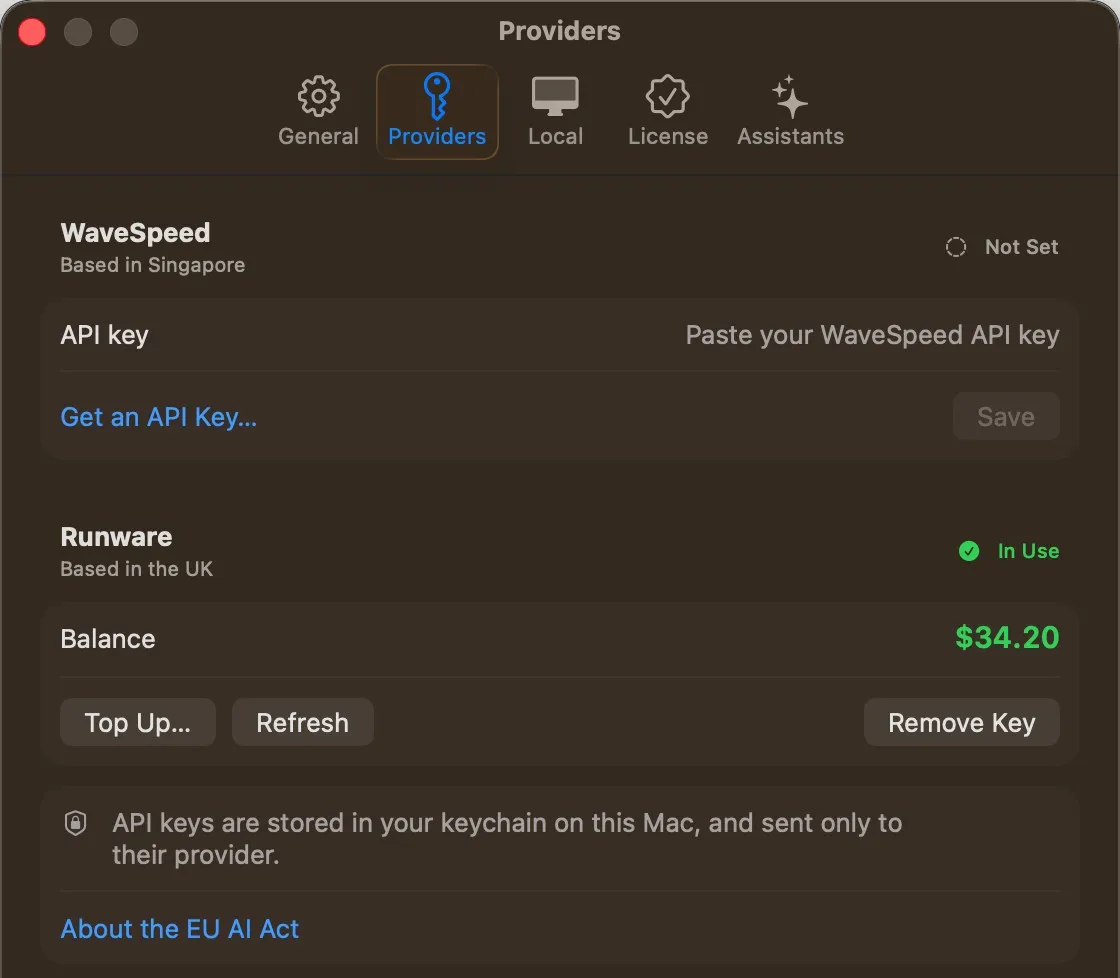Click the 'In Use' status label
This screenshot has height=978, width=1120.
click(1029, 551)
